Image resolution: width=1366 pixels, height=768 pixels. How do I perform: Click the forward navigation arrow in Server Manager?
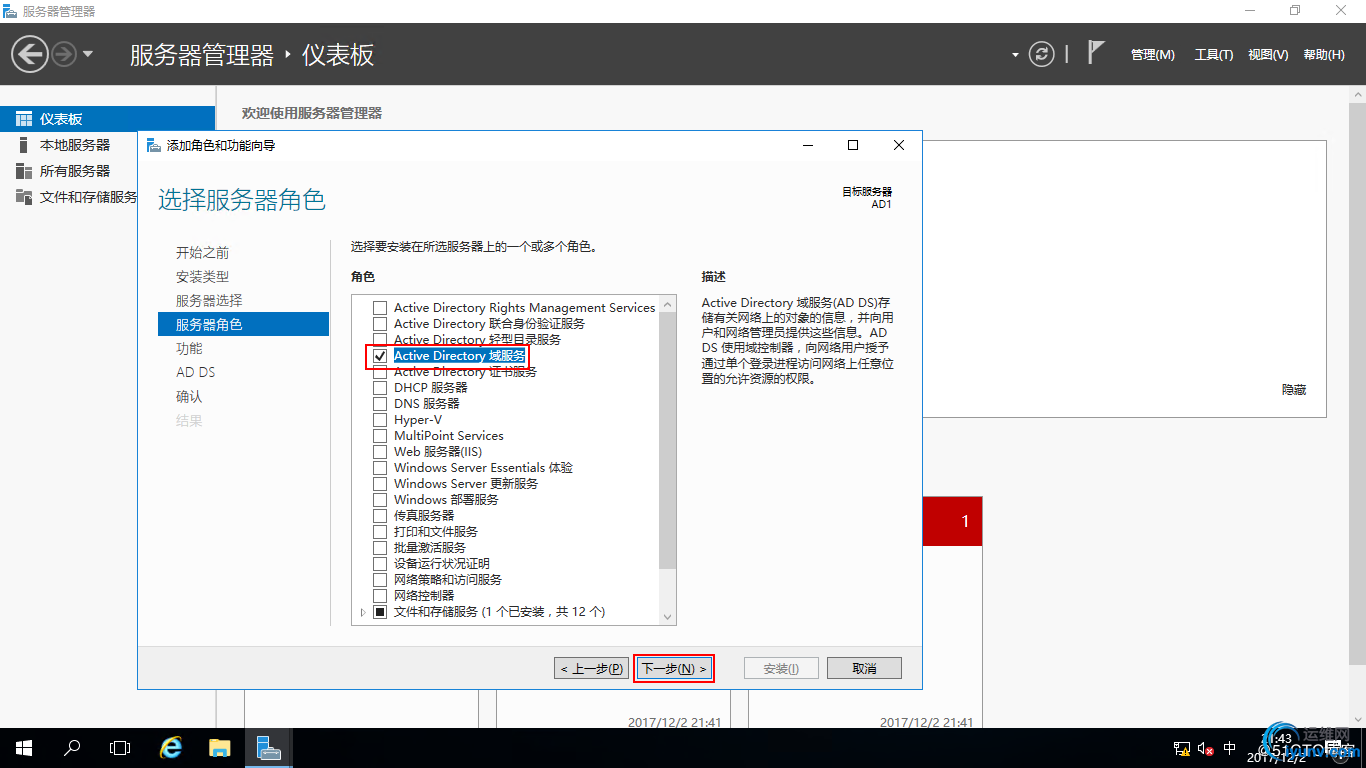(64, 54)
